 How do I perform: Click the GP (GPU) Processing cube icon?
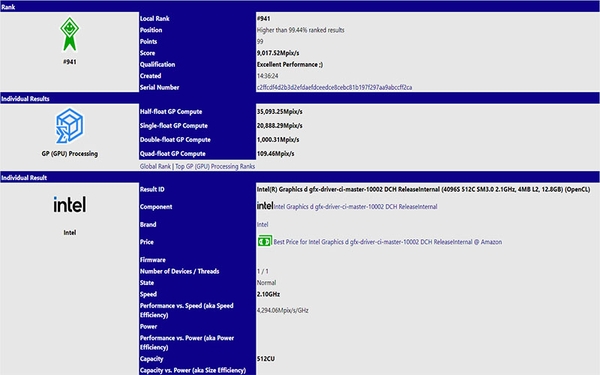tap(69, 126)
